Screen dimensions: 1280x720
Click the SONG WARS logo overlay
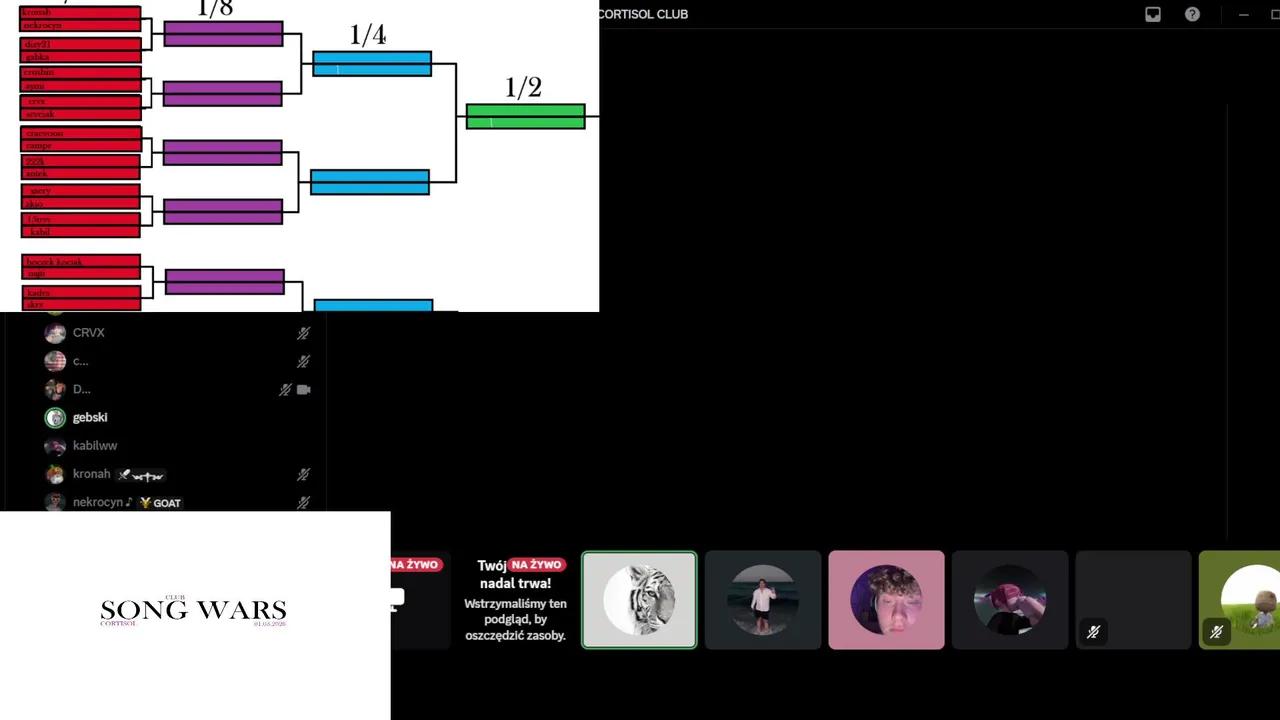pyautogui.click(x=194, y=611)
